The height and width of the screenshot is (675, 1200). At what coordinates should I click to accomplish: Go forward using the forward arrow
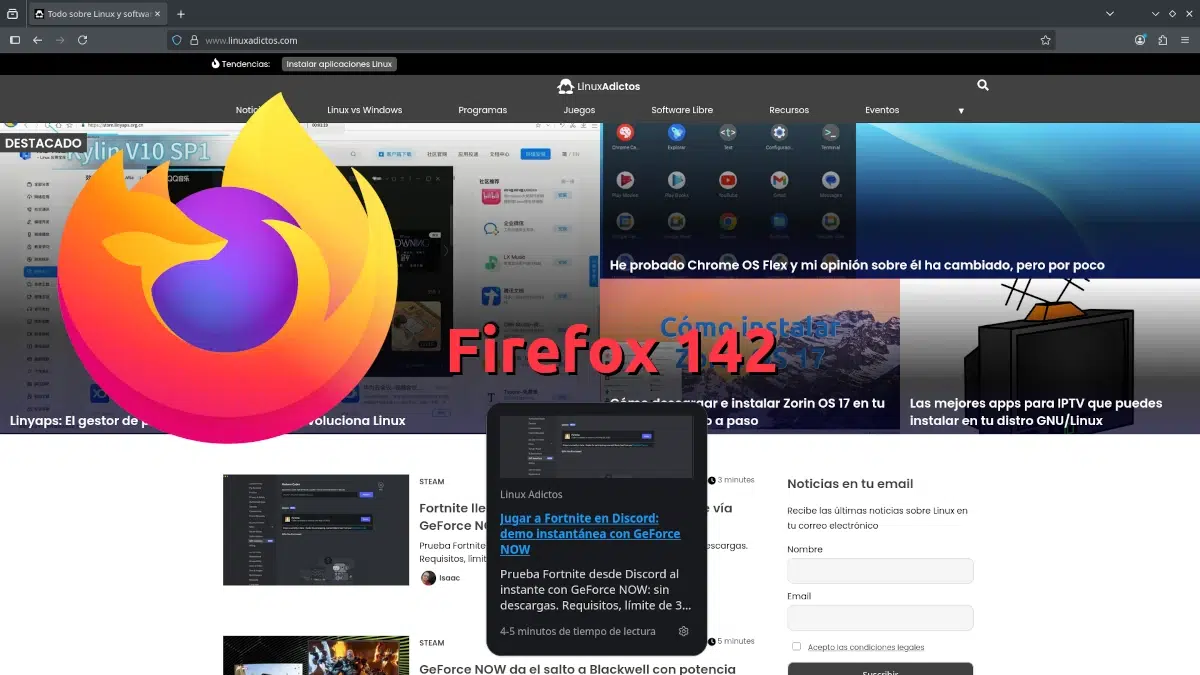[x=60, y=40]
